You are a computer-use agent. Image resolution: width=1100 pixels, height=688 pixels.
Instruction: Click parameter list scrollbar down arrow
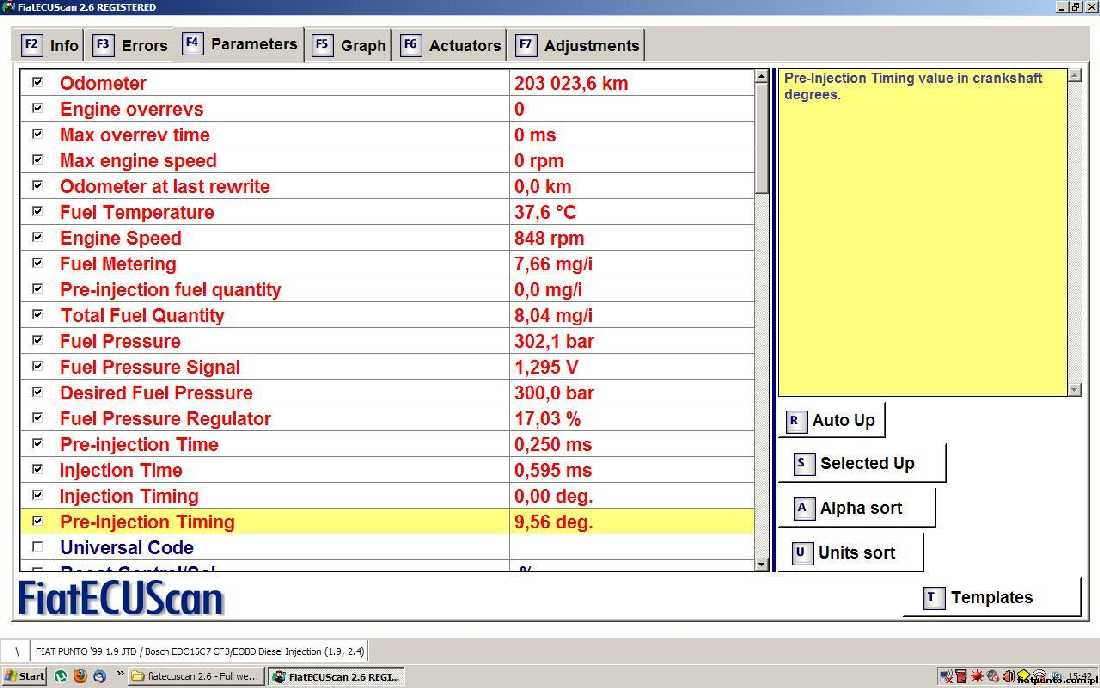(x=761, y=565)
